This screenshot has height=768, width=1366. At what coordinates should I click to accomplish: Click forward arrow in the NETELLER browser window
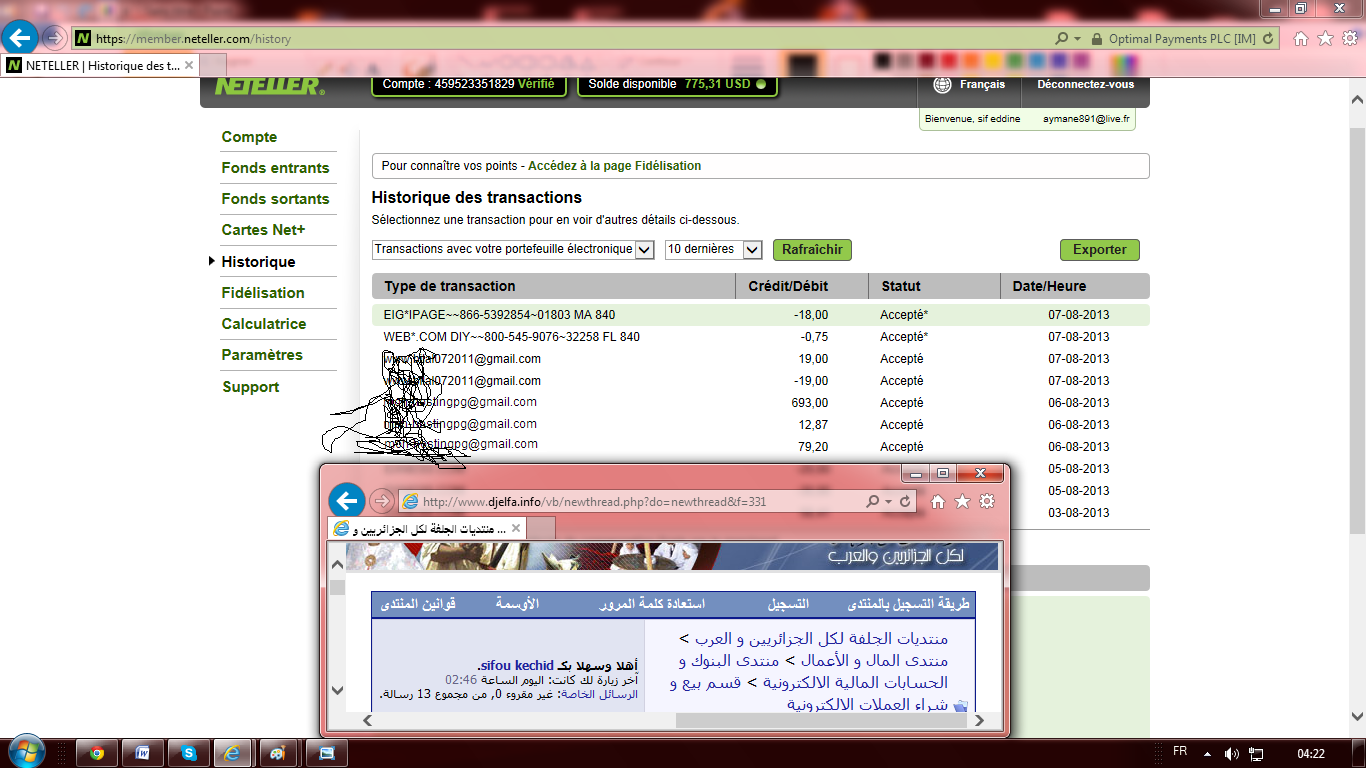pyautogui.click(x=54, y=38)
